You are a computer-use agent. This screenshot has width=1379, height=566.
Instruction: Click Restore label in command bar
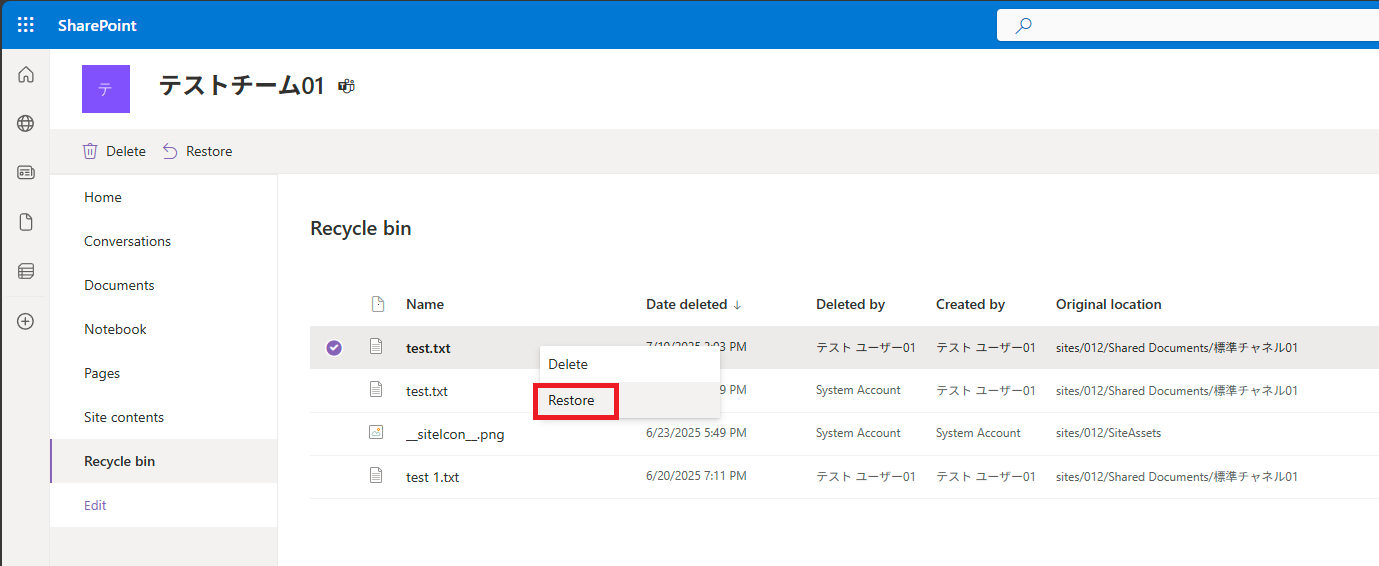(x=209, y=151)
